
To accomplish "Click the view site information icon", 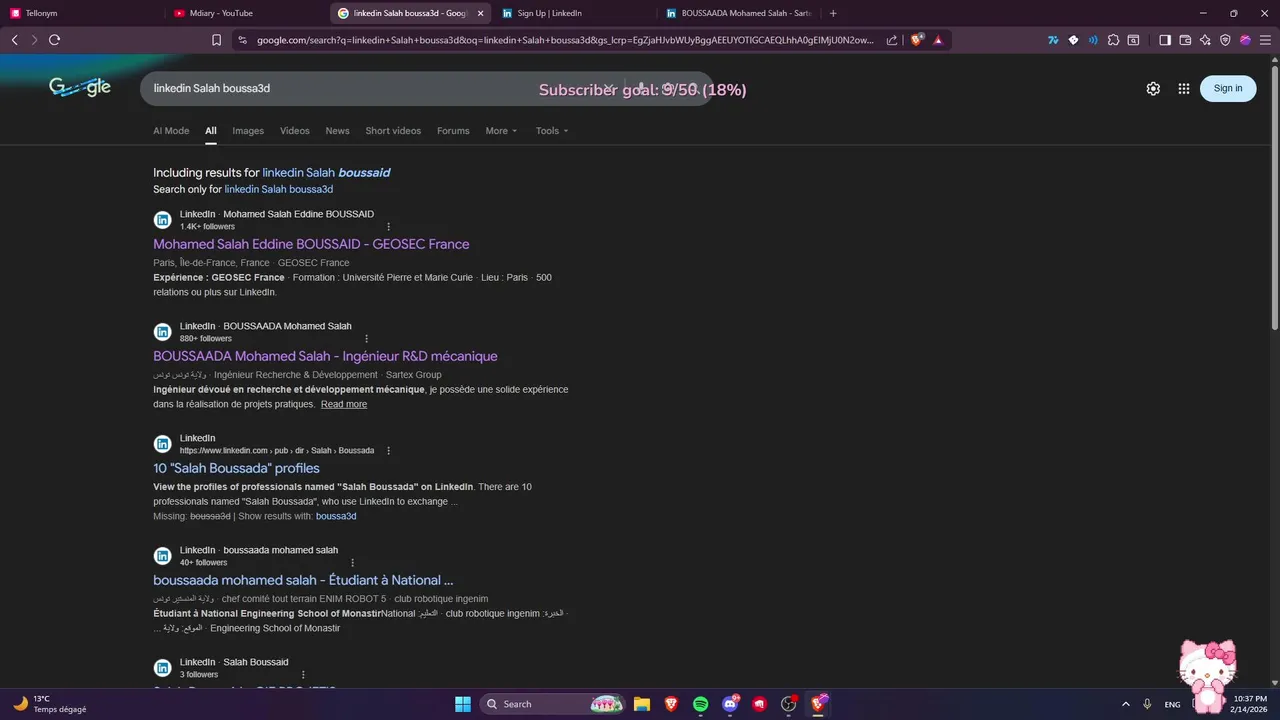I will tap(241, 40).
